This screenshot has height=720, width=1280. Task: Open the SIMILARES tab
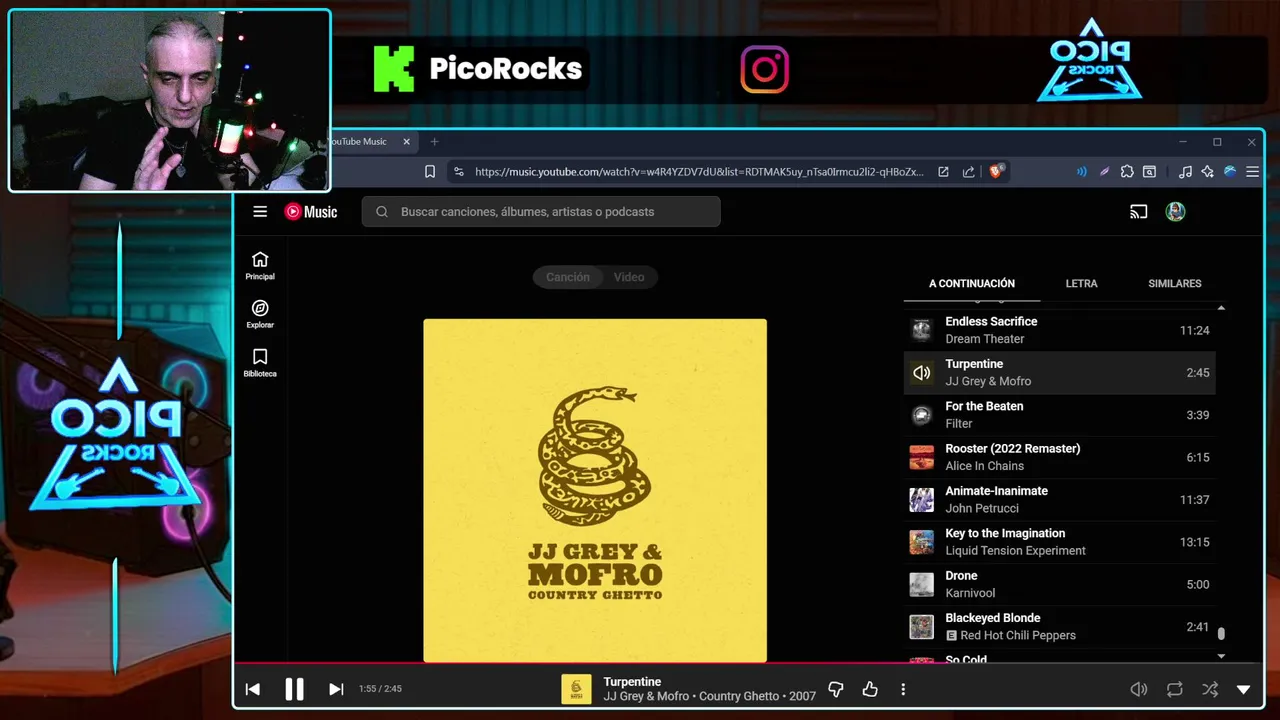1174,283
